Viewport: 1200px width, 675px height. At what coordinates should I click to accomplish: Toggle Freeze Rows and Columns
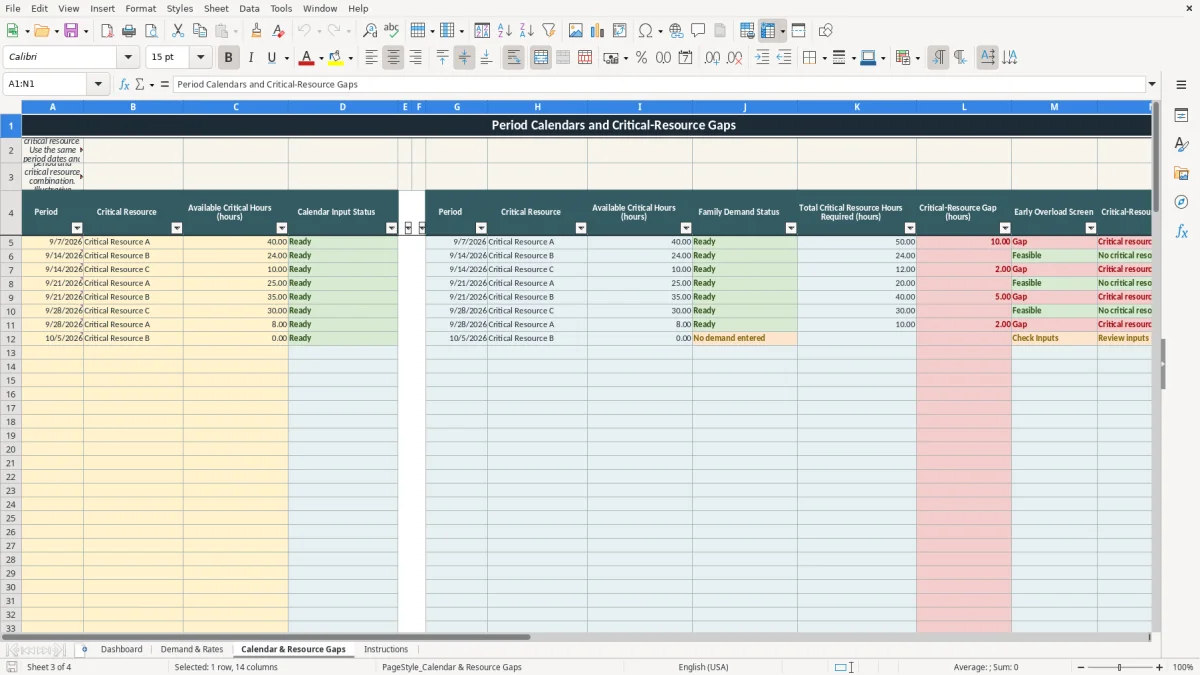(x=768, y=31)
